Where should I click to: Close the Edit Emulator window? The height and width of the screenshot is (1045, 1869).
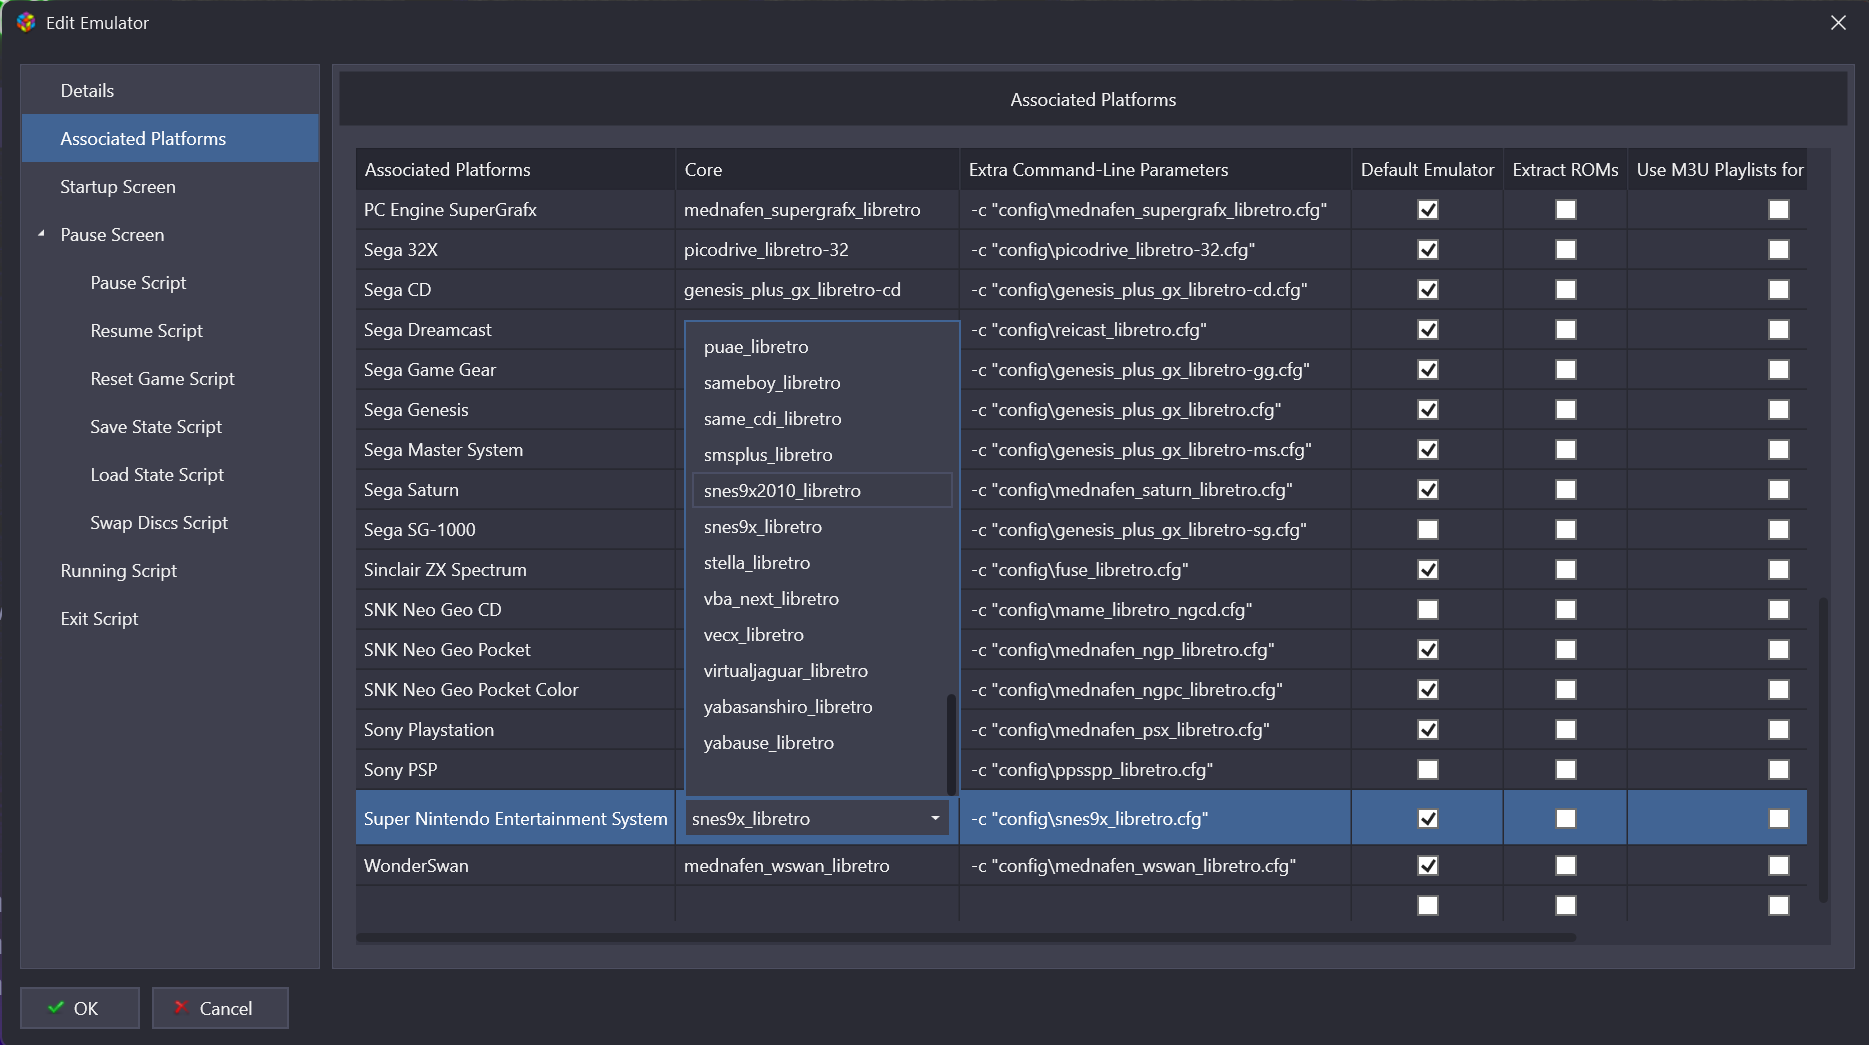click(1838, 23)
